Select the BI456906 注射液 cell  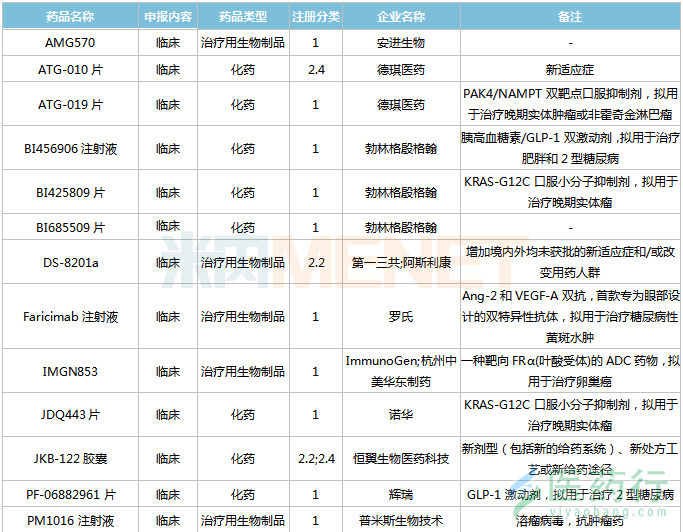tap(70, 149)
